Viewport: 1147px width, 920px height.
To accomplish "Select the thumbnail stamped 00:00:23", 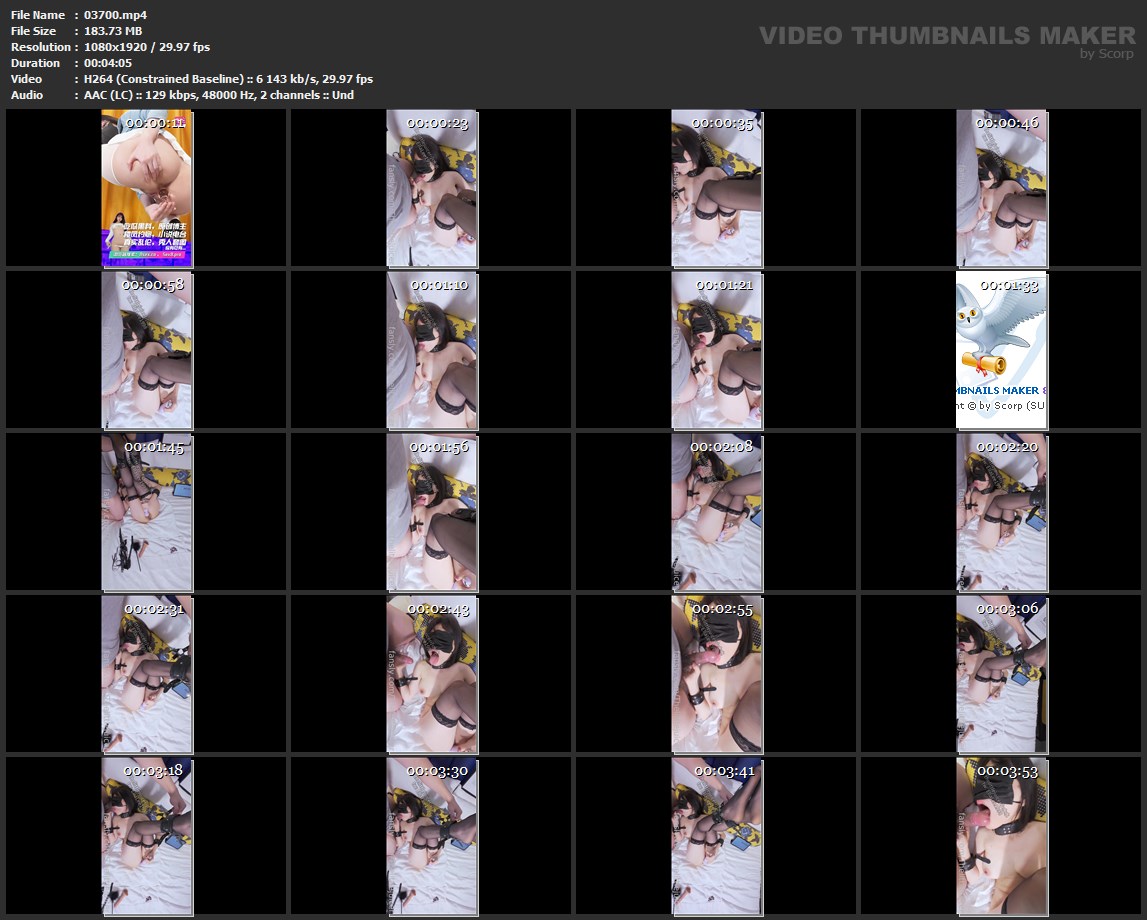I will coord(432,188).
